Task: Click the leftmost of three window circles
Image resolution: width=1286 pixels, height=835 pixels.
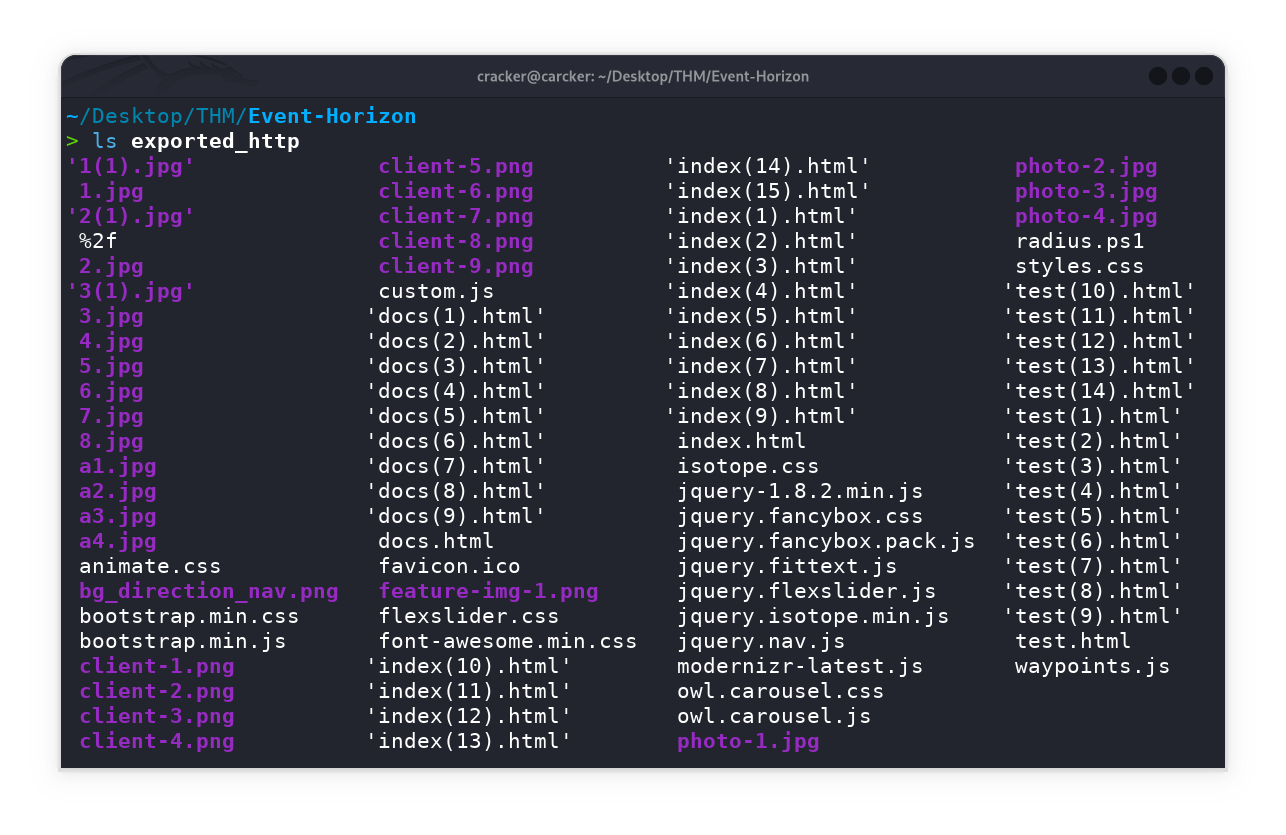Action: tap(1158, 76)
